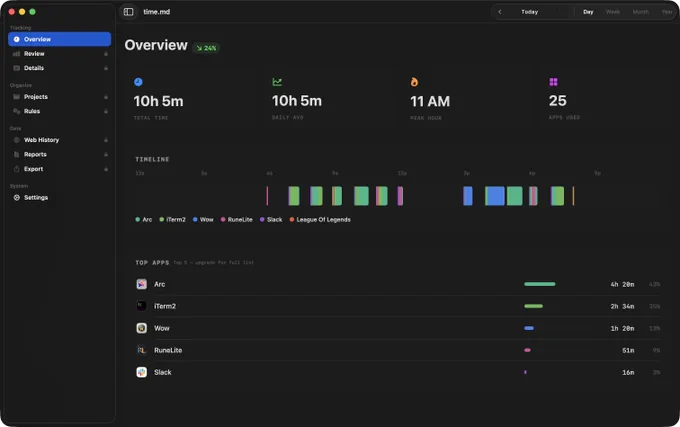
Task: Open the Review section
Action: pyautogui.click(x=59, y=54)
